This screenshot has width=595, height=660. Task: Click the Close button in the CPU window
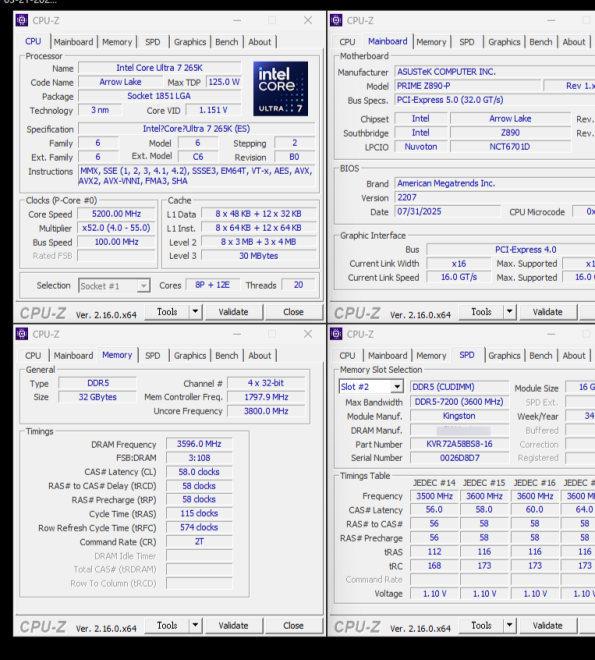(x=293, y=312)
